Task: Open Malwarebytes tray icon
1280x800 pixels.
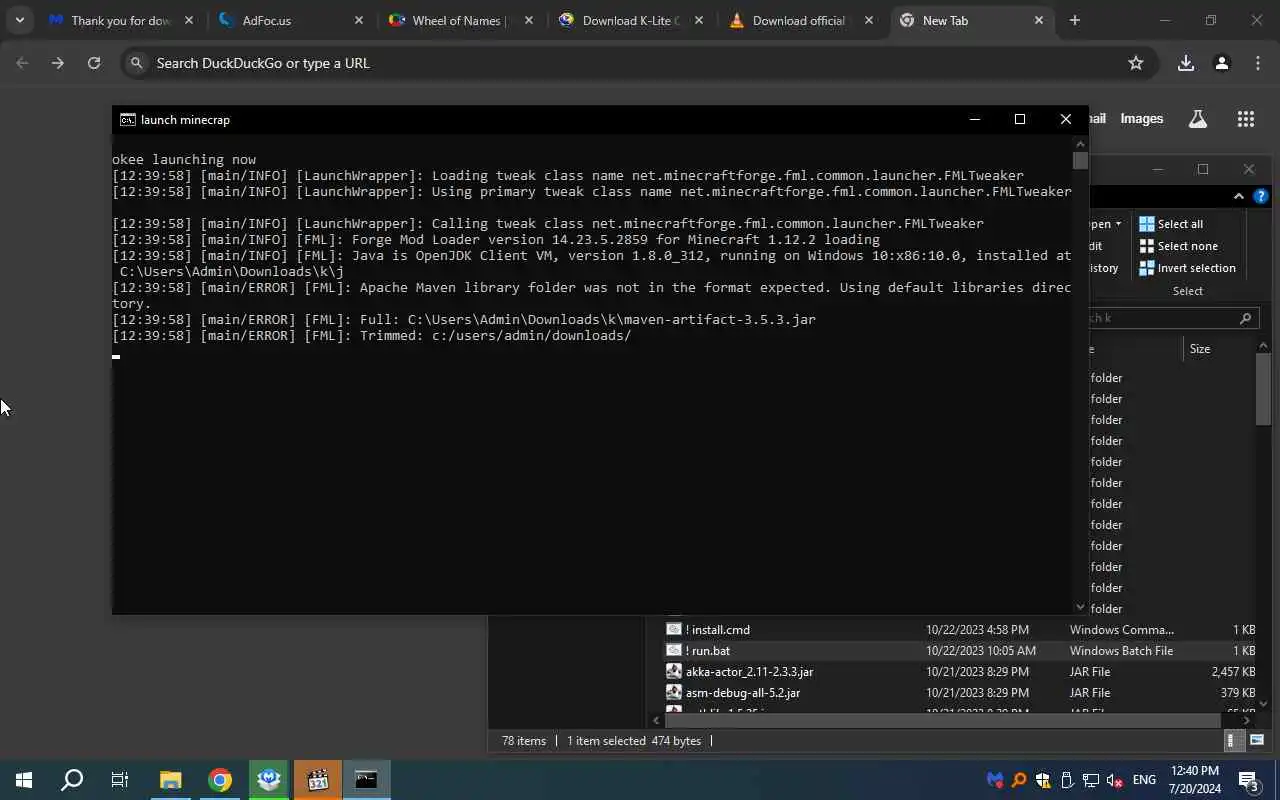Action: pos(994,780)
